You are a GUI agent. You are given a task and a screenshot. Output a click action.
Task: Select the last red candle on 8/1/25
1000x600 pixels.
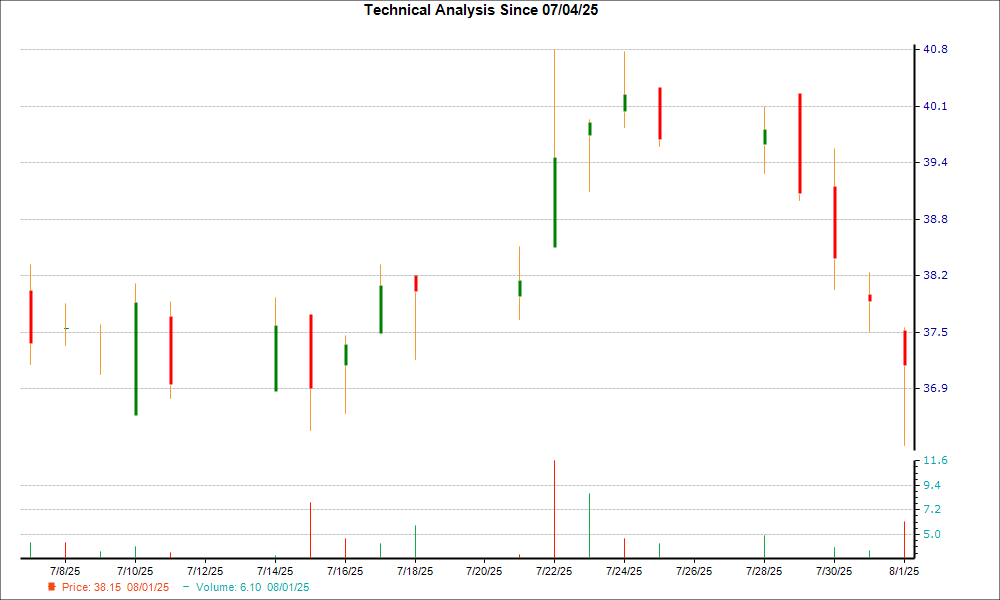click(905, 348)
